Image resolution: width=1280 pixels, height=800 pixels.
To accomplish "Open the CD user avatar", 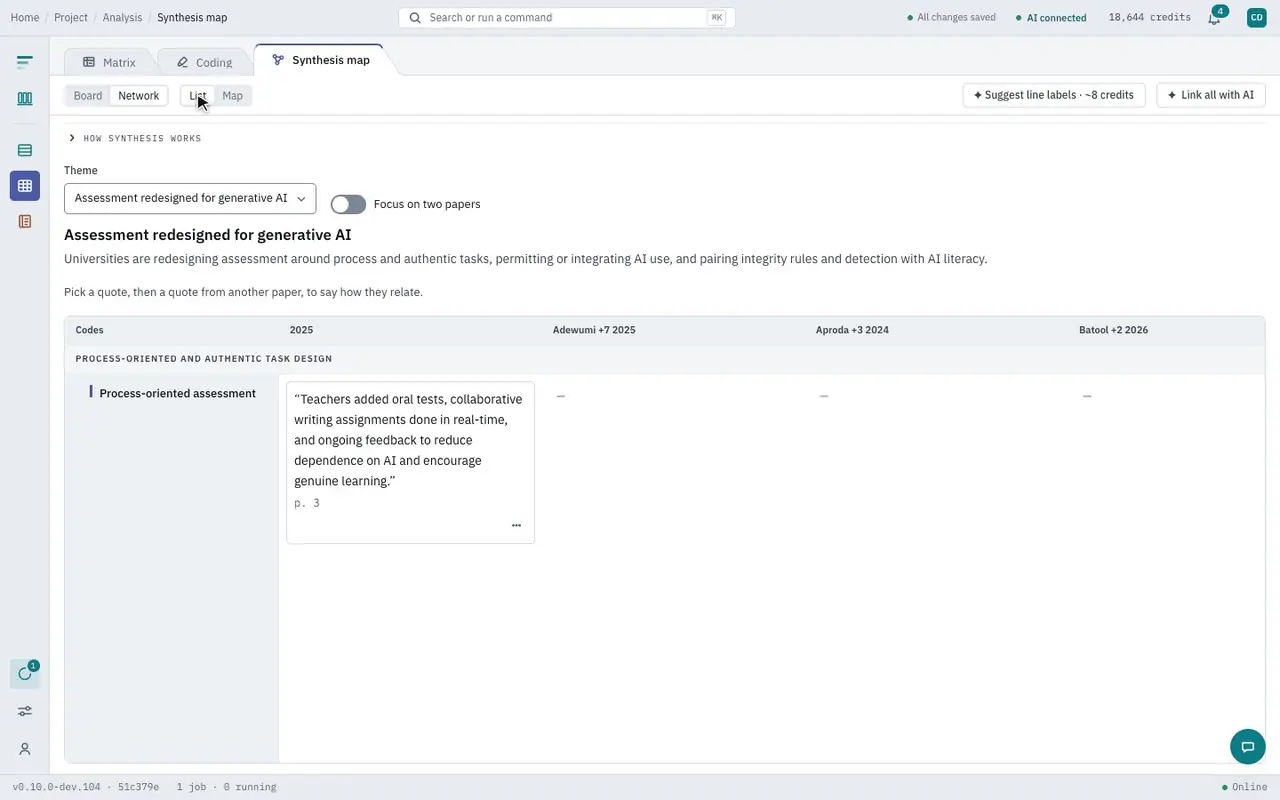I will pyautogui.click(x=1257, y=17).
